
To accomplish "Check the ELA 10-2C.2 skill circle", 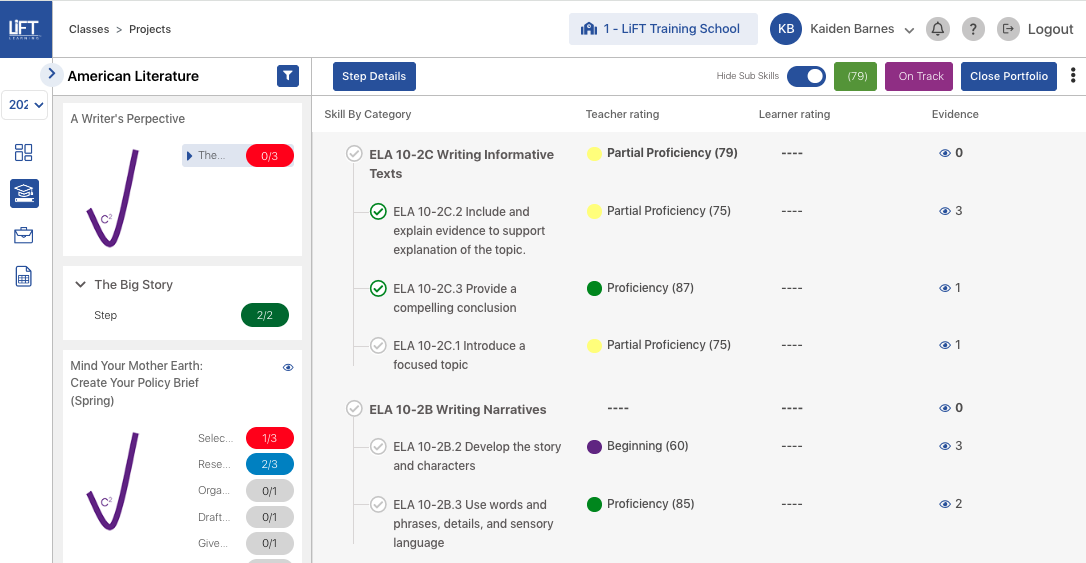I will click(x=378, y=211).
